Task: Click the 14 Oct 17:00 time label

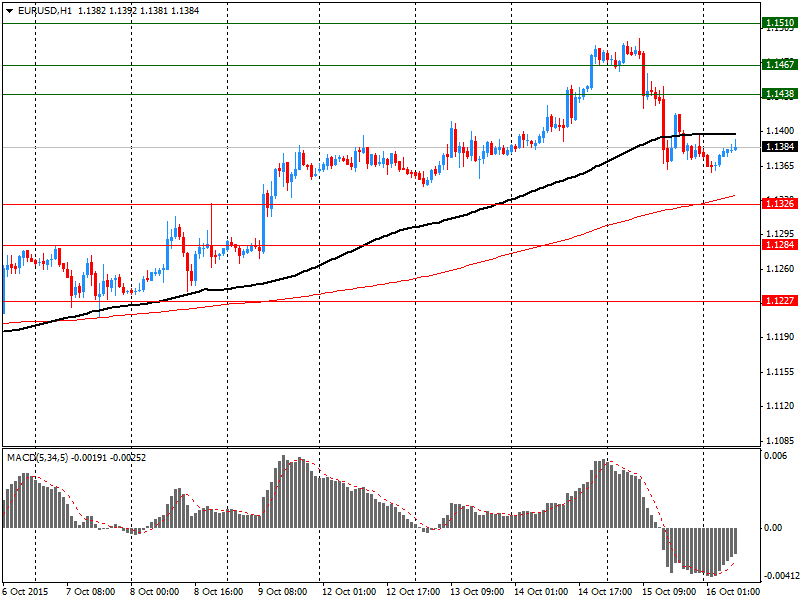Action: point(605,591)
